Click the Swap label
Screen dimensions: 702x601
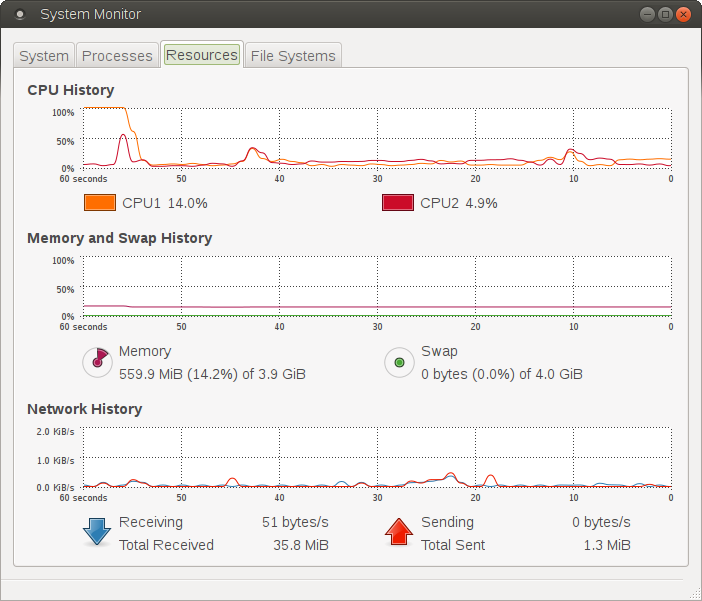tap(439, 351)
